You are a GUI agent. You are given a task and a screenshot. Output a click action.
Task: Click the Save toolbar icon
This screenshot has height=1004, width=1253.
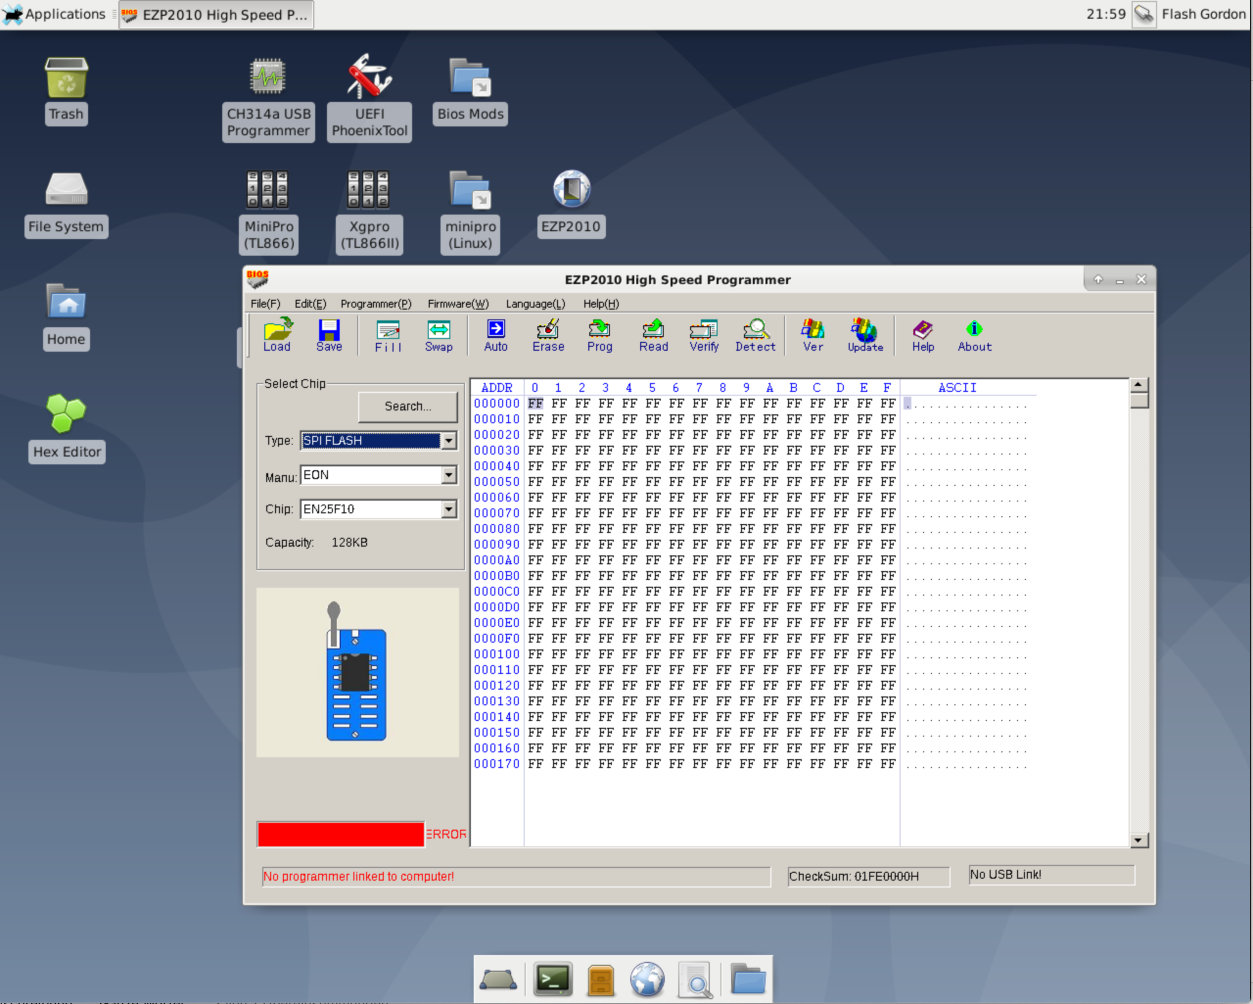[329, 334]
